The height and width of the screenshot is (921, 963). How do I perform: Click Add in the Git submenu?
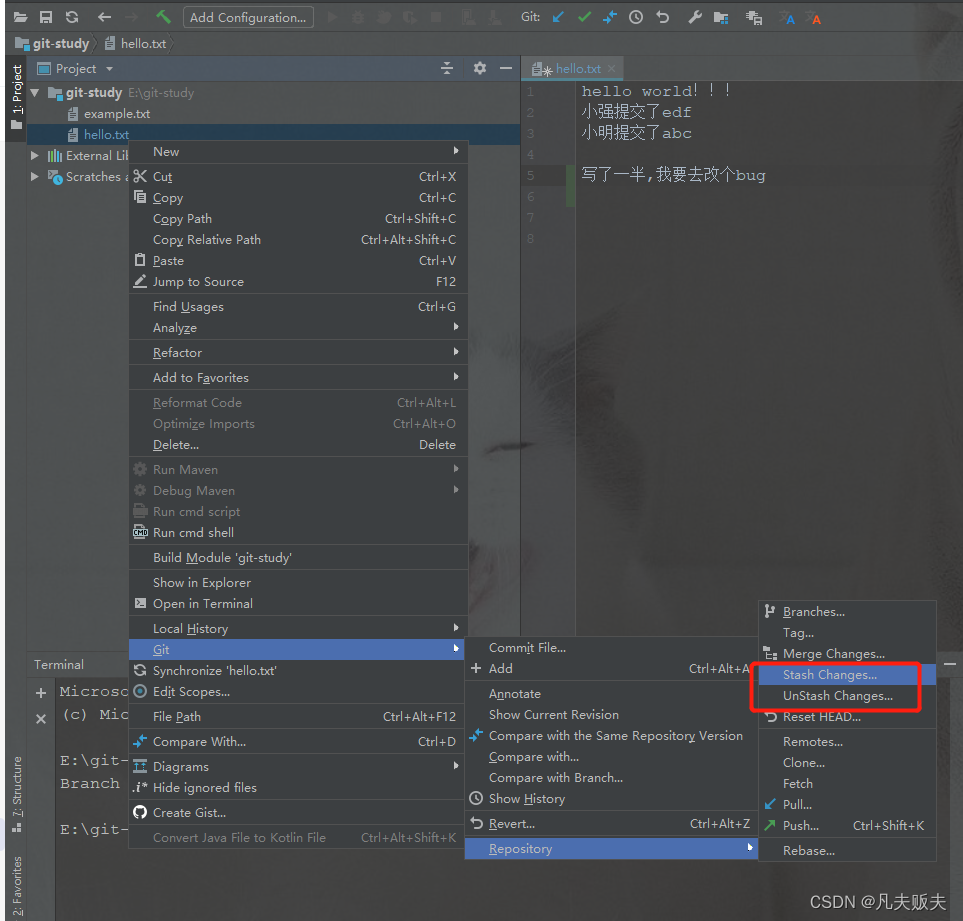point(611,668)
